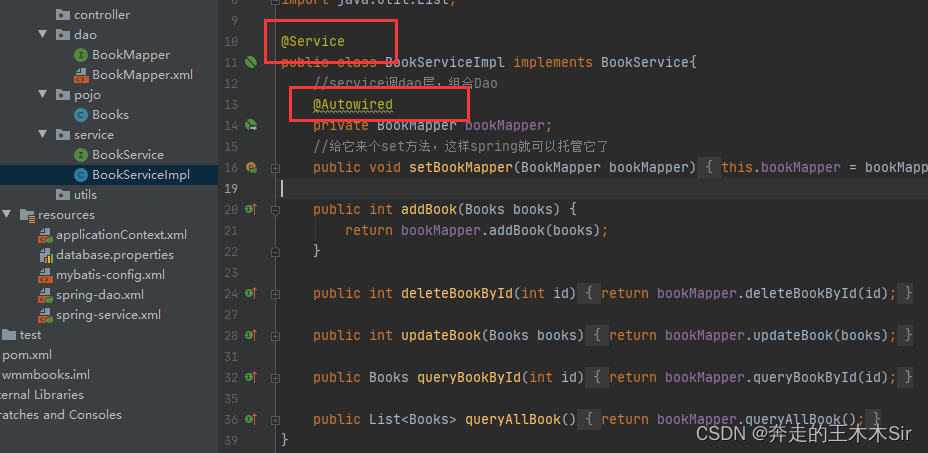The height and width of the screenshot is (453, 928).
Task: Select the test folder
Action: 30,335
